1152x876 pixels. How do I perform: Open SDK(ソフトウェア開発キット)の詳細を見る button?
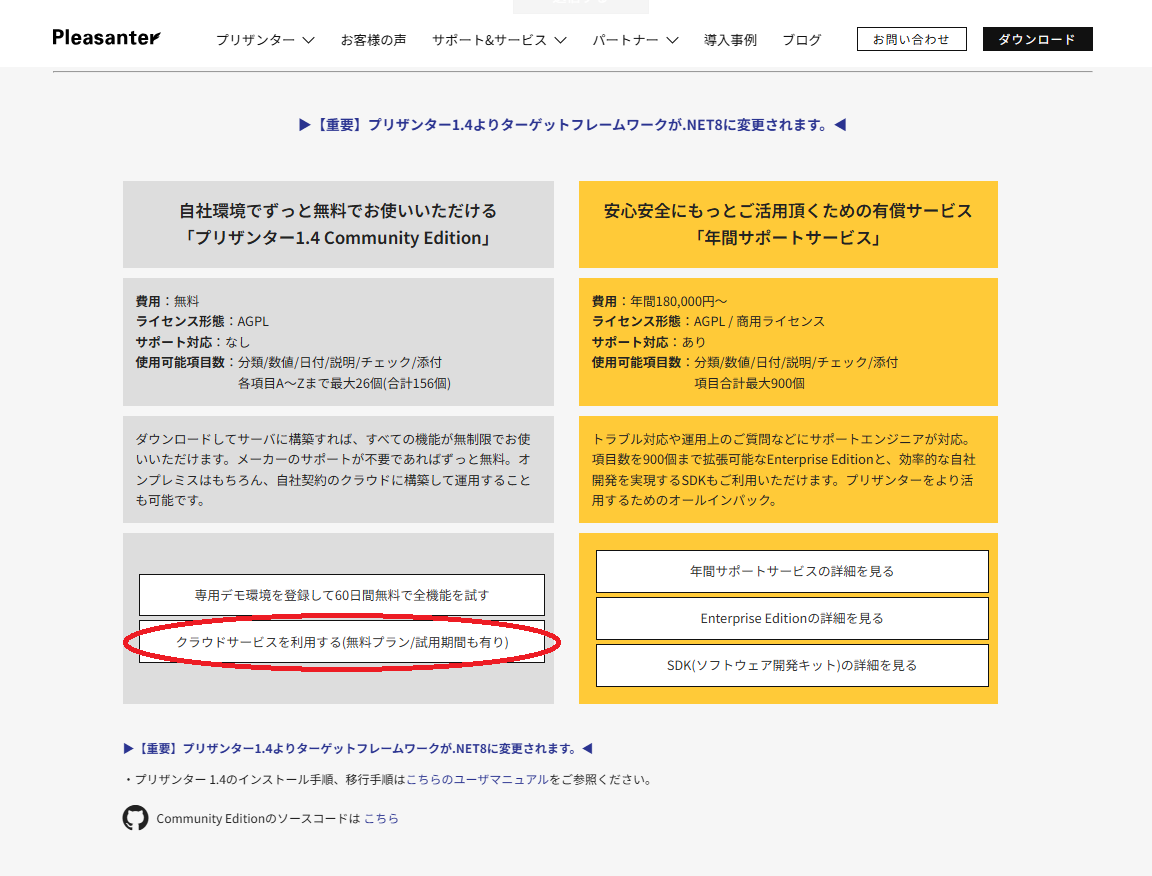[792, 665]
